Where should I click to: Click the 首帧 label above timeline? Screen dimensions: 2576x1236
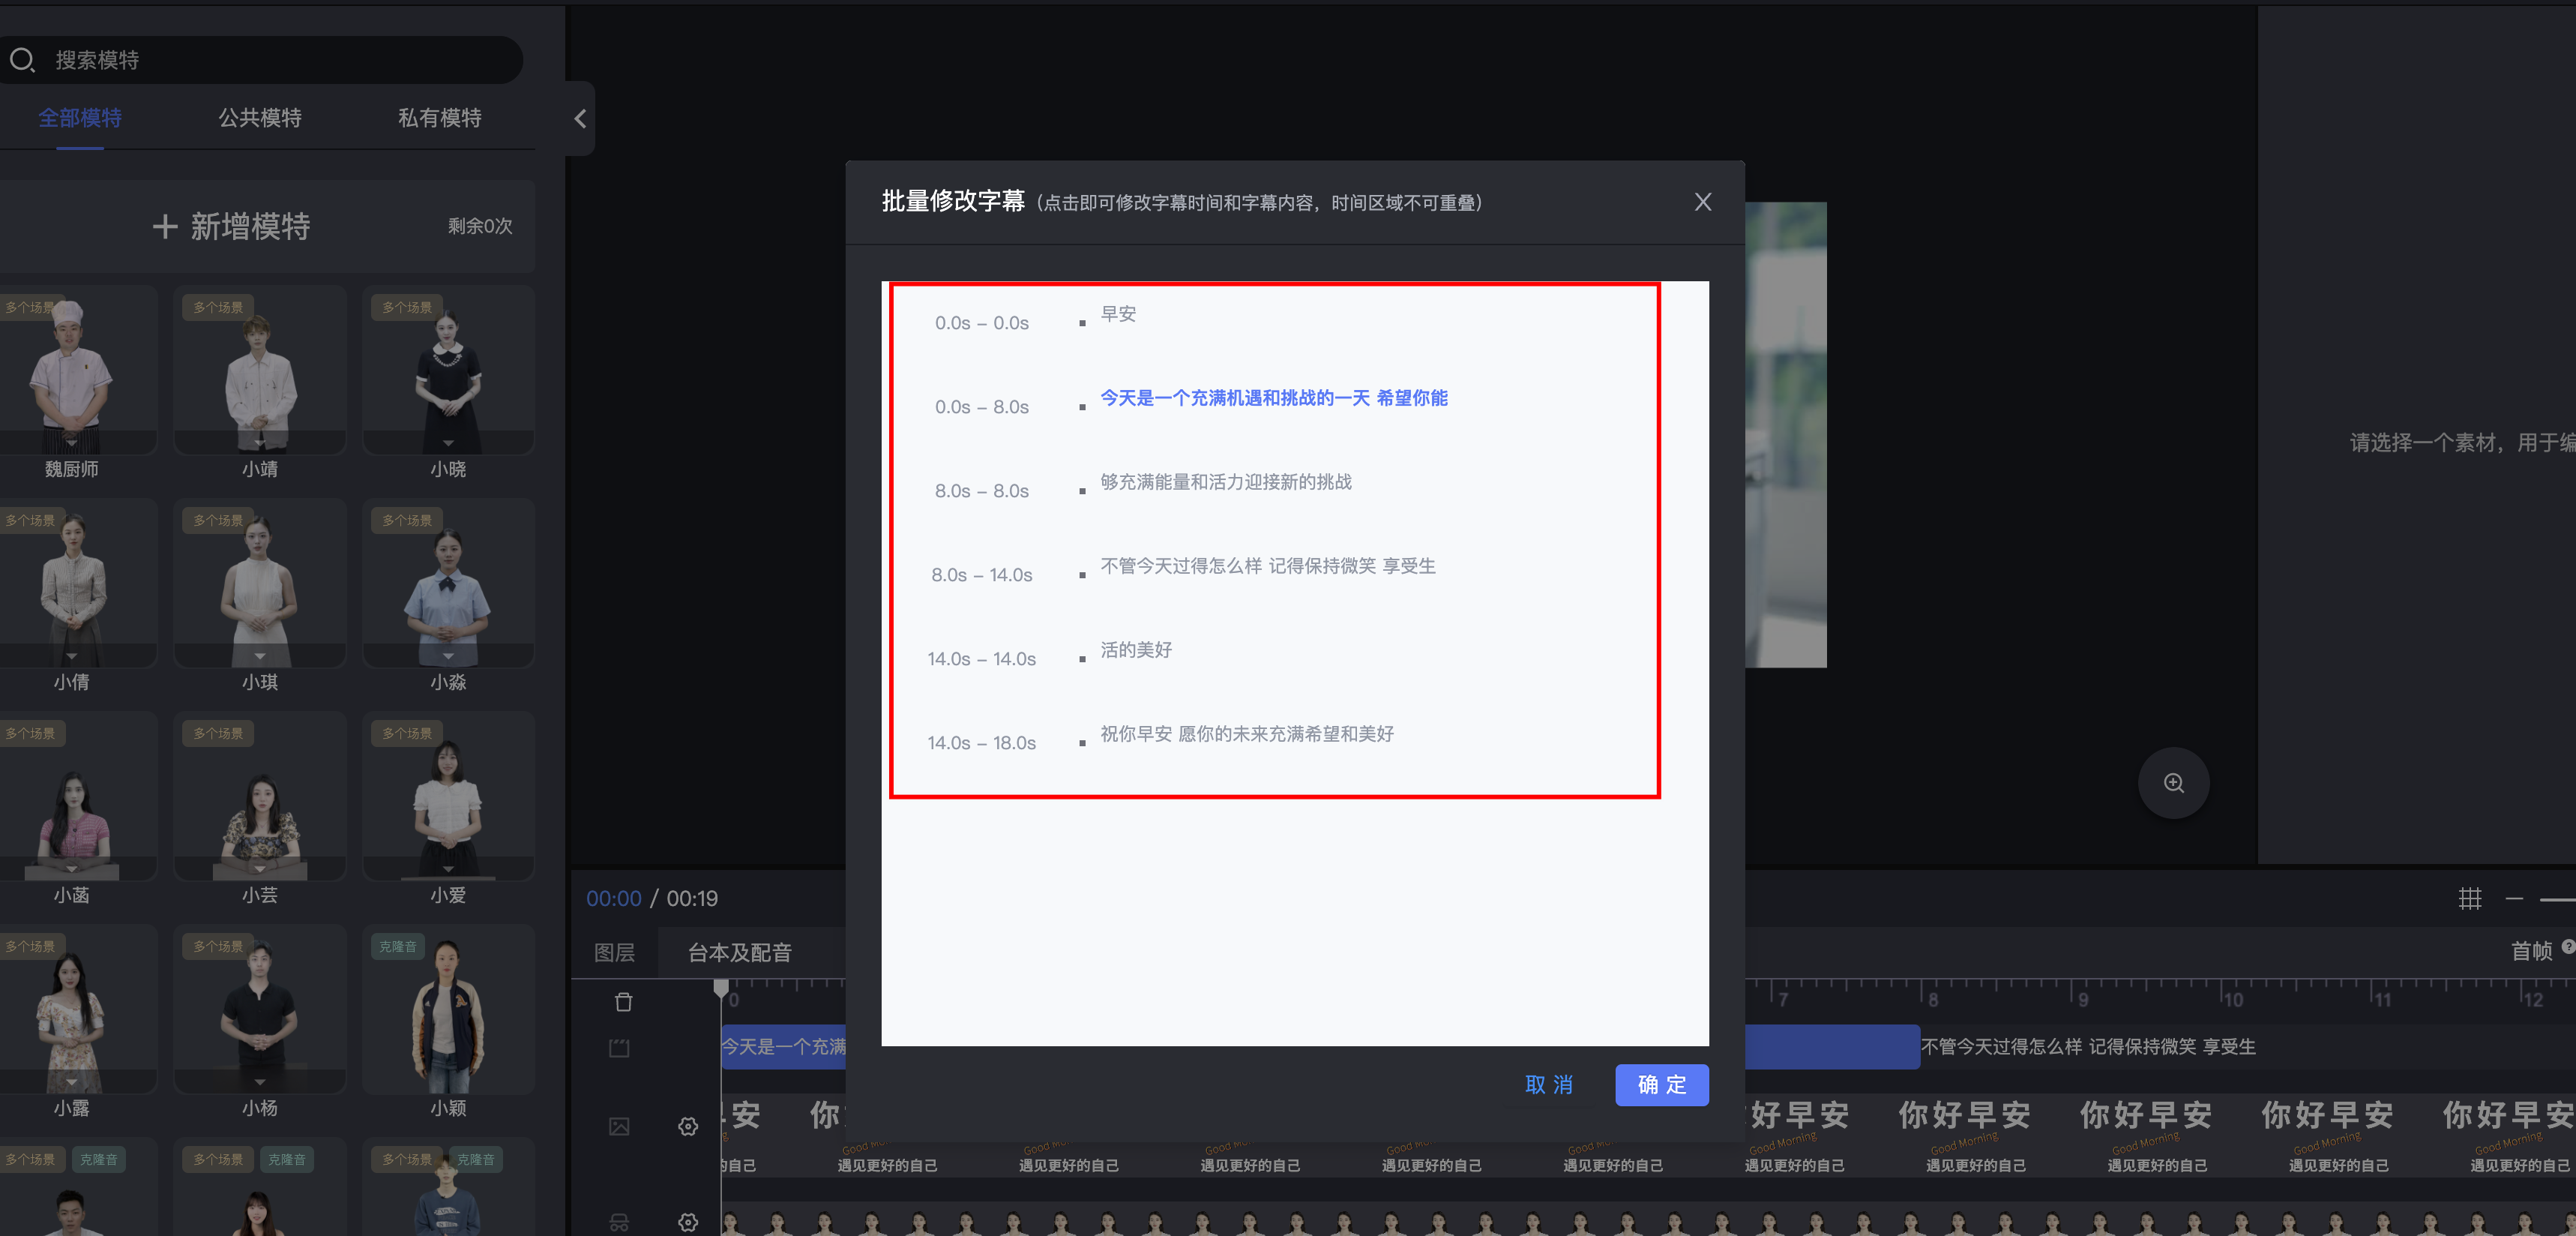click(x=2531, y=951)
